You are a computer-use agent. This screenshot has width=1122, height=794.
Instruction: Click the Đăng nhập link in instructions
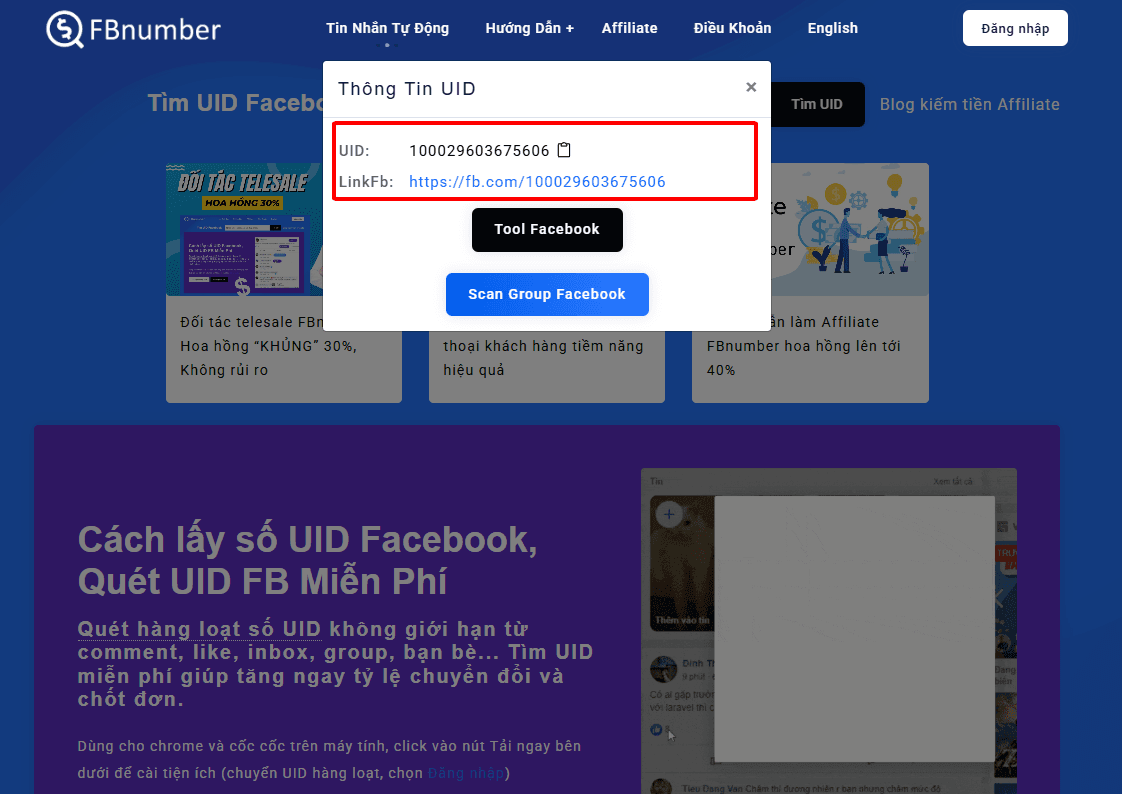click(x=466, y=773)
